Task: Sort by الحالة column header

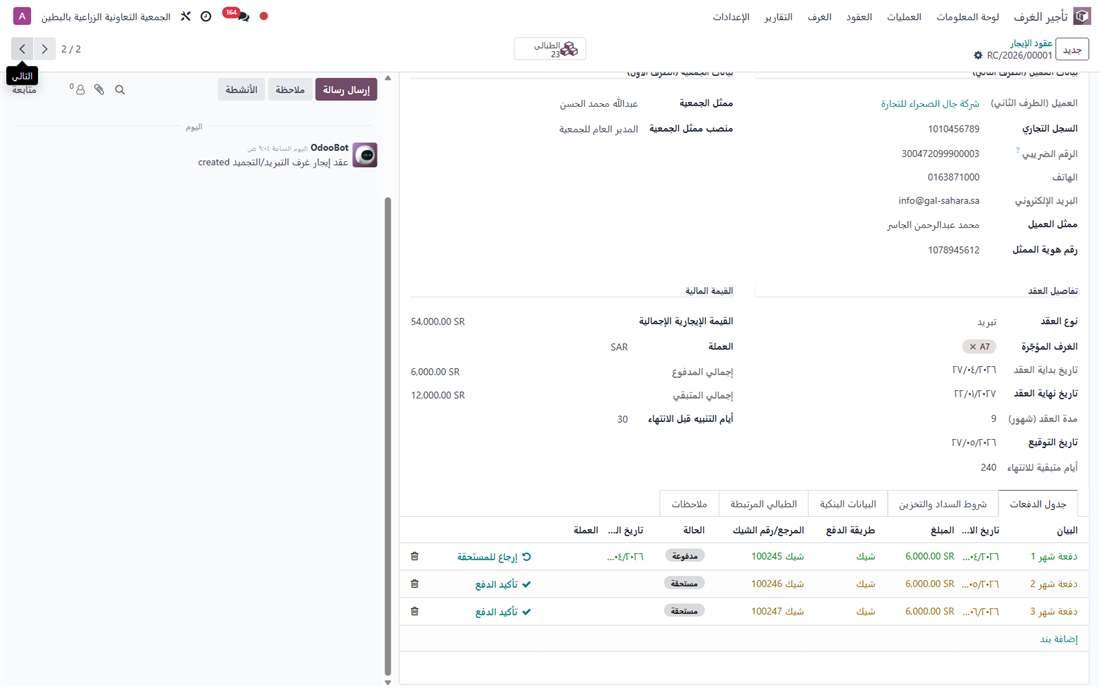Action: click(693, 530)
